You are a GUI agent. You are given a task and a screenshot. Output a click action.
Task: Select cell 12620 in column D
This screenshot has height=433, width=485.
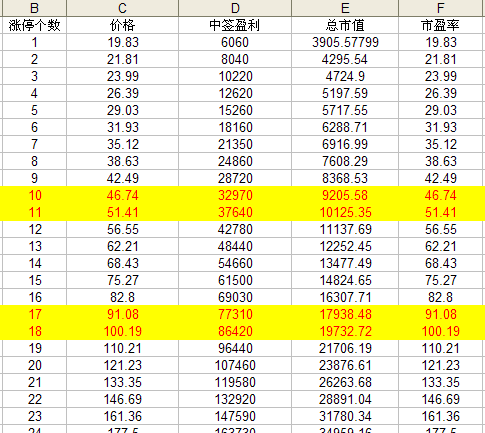click(235, 93)
